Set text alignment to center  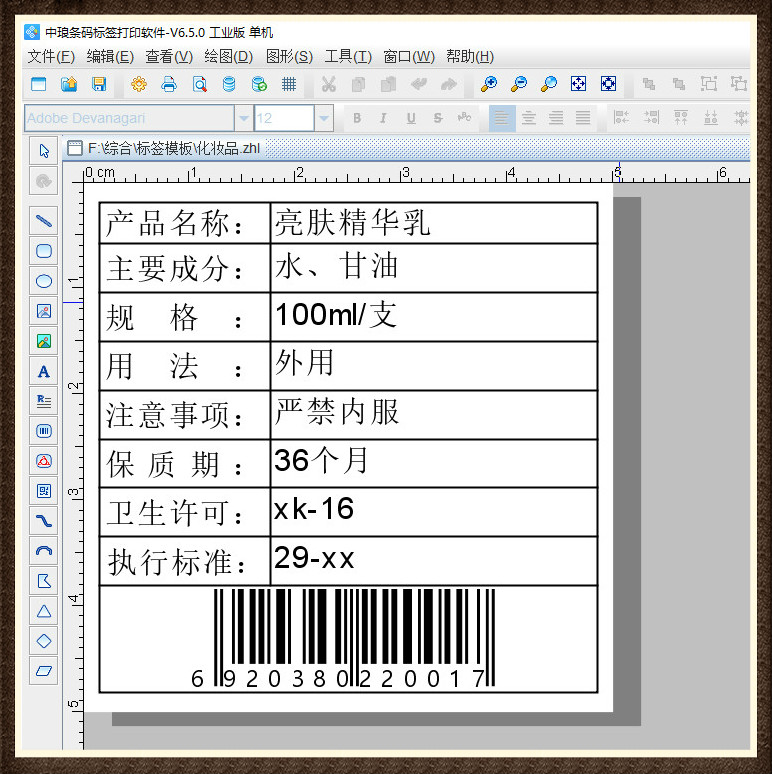(529, 118)
